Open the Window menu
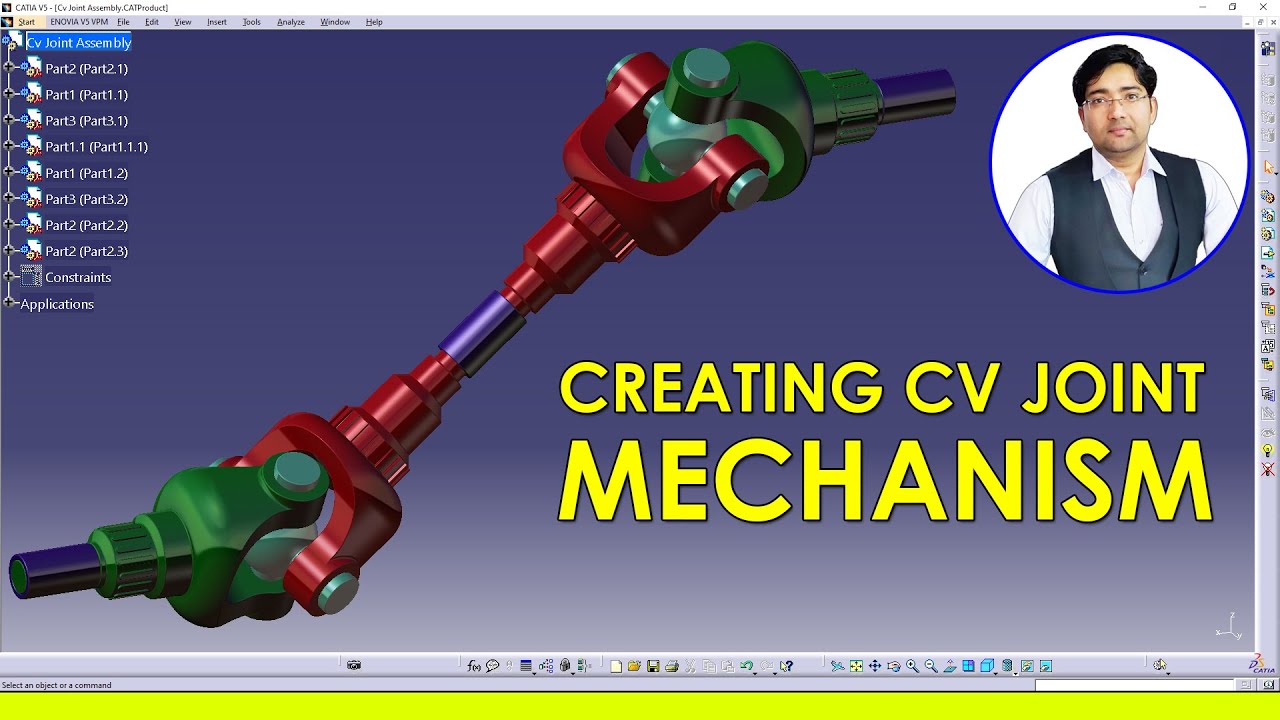1280x720 pixels. click(x=335, y=22)
